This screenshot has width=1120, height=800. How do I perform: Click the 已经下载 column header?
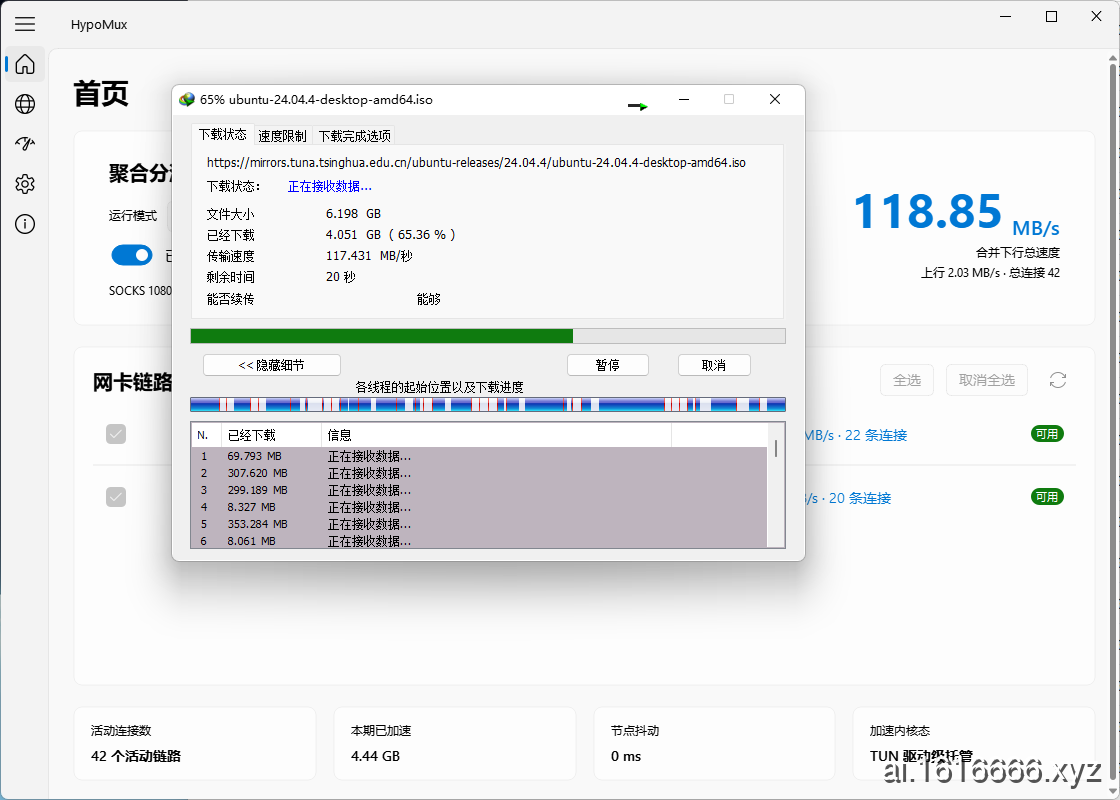(271, 435)
